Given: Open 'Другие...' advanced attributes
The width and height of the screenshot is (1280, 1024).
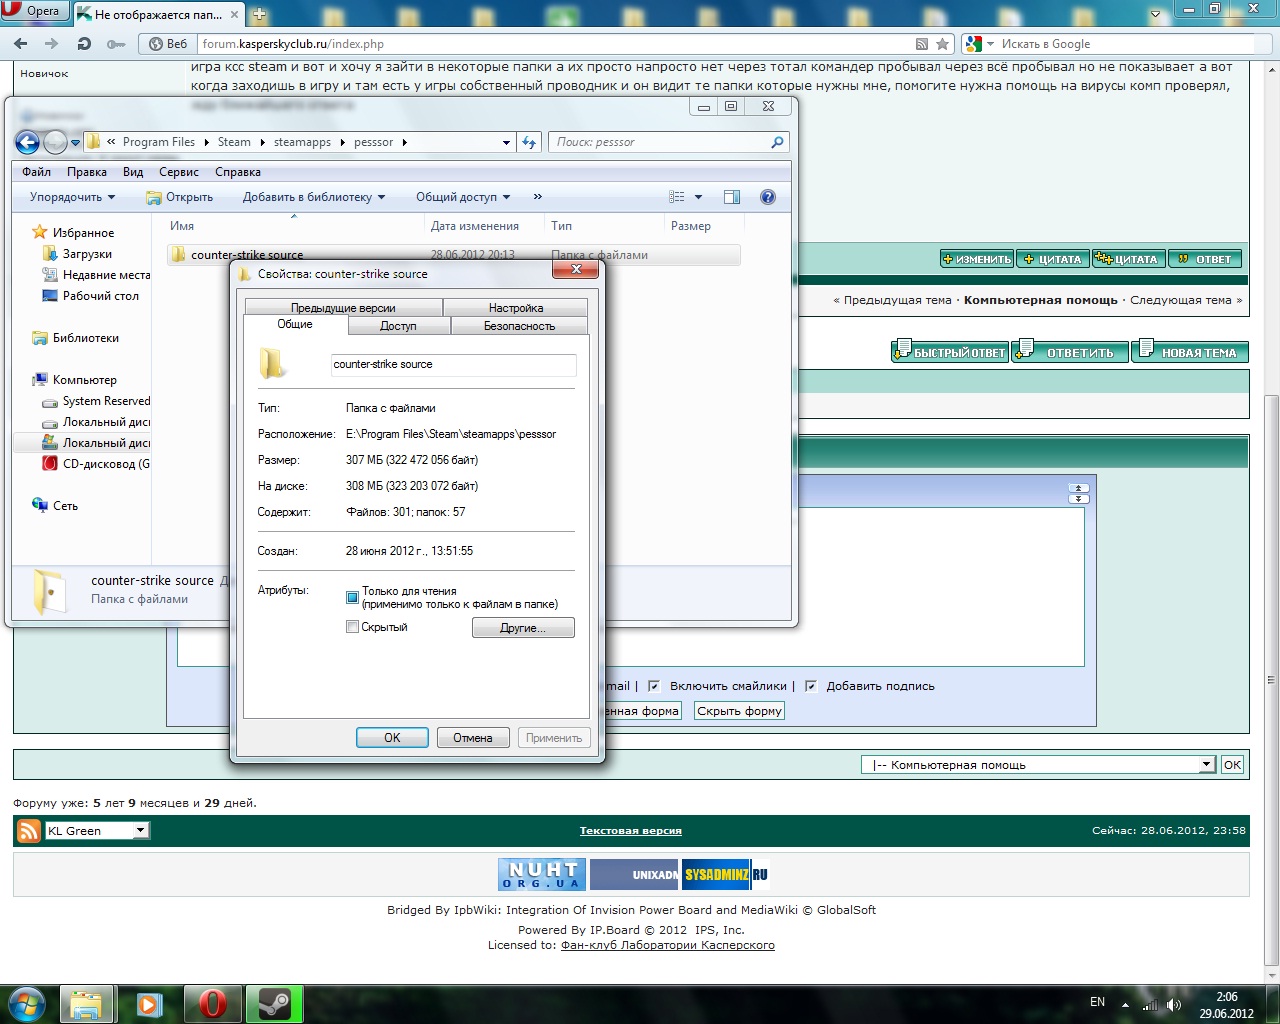Looking at the screenshot, I should tap(523, 628).
